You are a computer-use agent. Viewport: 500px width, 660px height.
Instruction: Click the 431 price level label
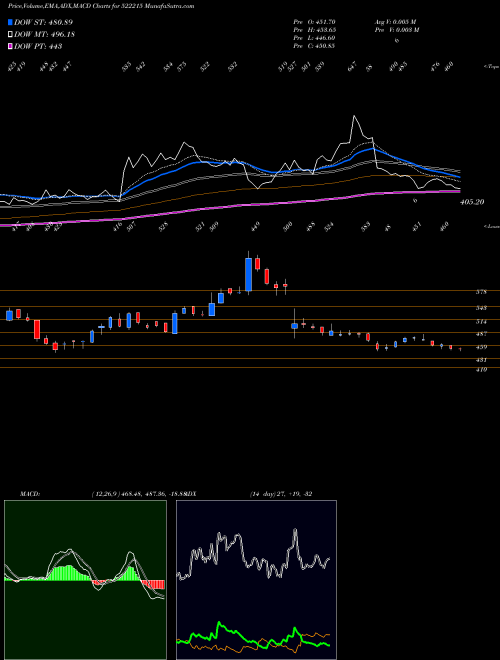(x=481, y=360)
